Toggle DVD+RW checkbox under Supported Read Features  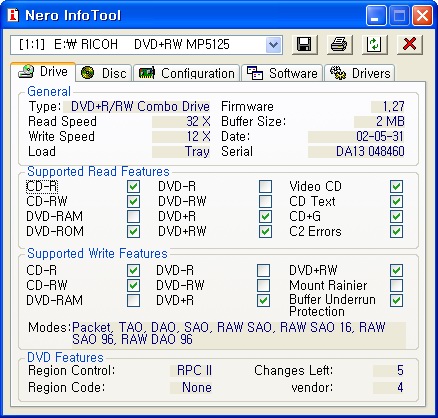click(x=265, y=232)
